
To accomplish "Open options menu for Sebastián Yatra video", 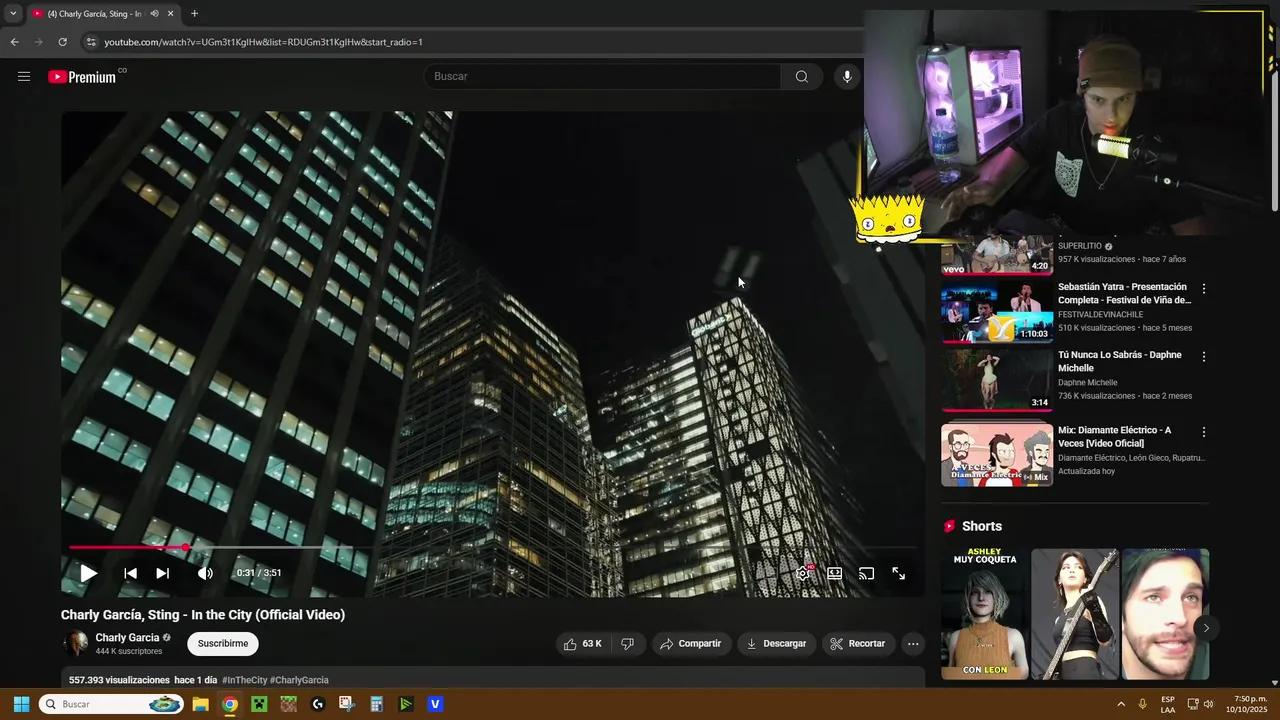I will click(x=1203, y=289).
